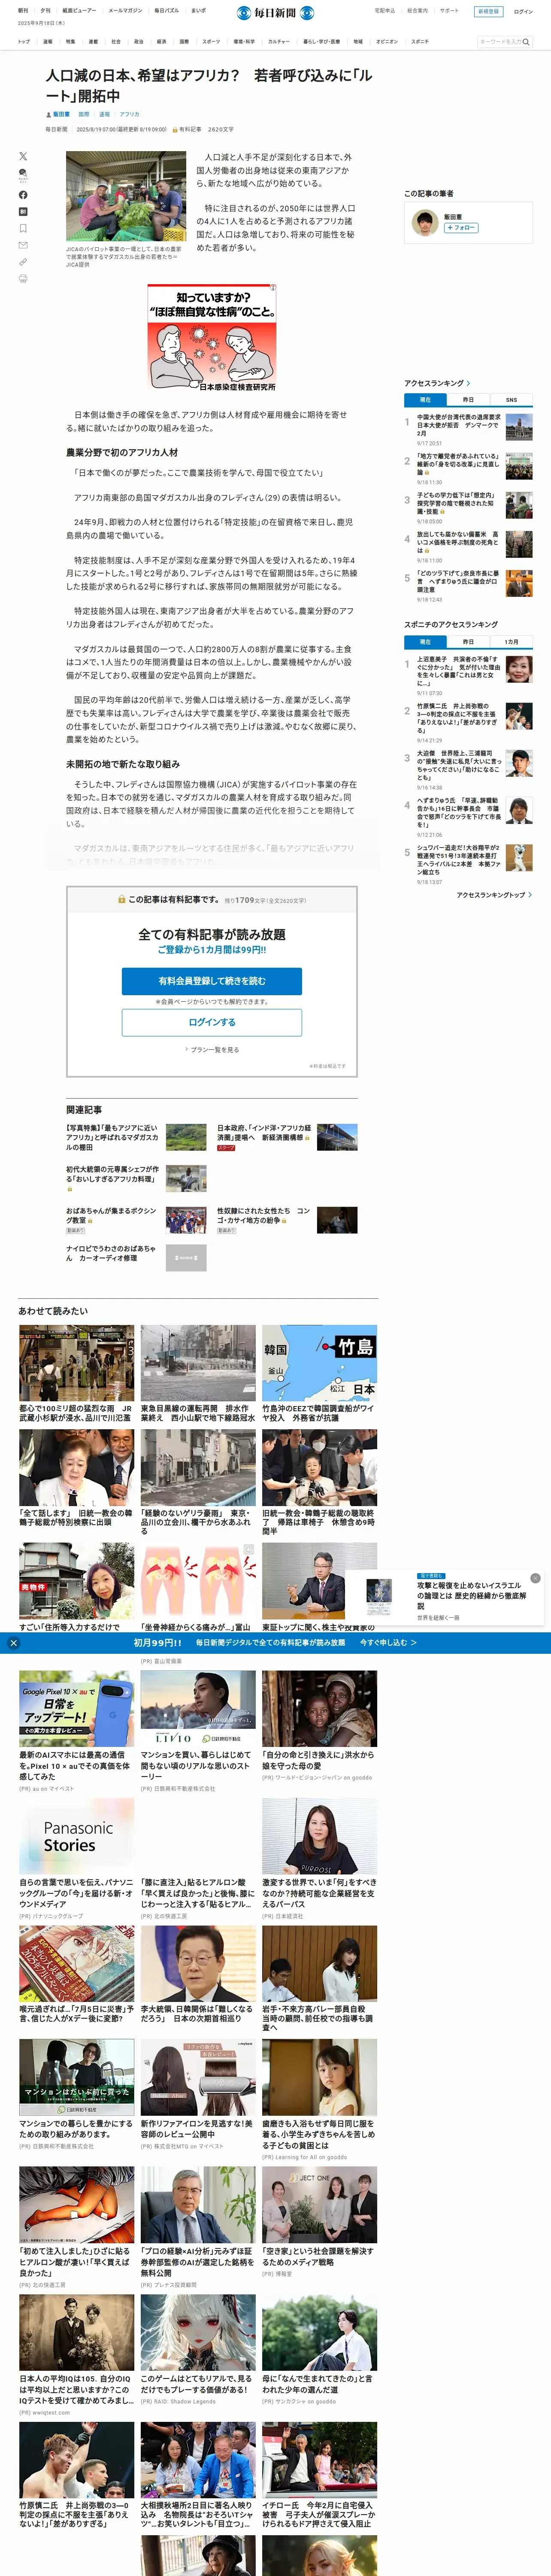Image resolution: width=551 pixels, height=2576 pixels.
Task: Share via Hatena Bookmark icon
Action: click(23, 212)
